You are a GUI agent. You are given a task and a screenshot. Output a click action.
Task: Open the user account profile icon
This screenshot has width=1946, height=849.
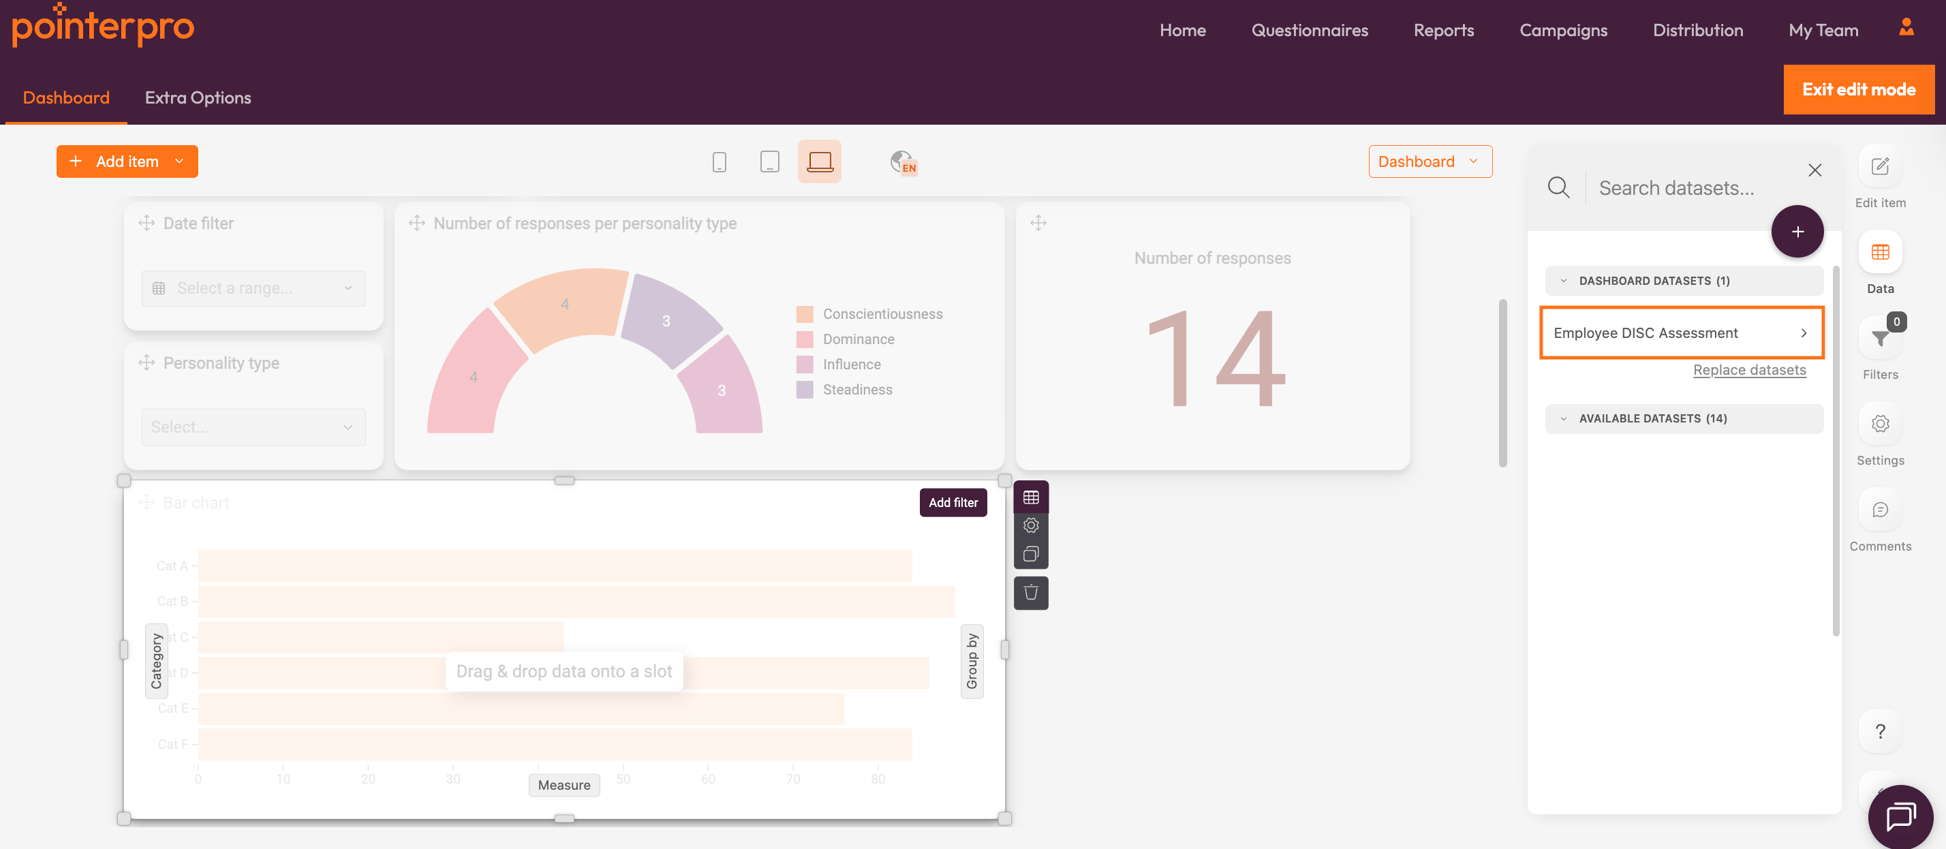[x=1906, y=28]
